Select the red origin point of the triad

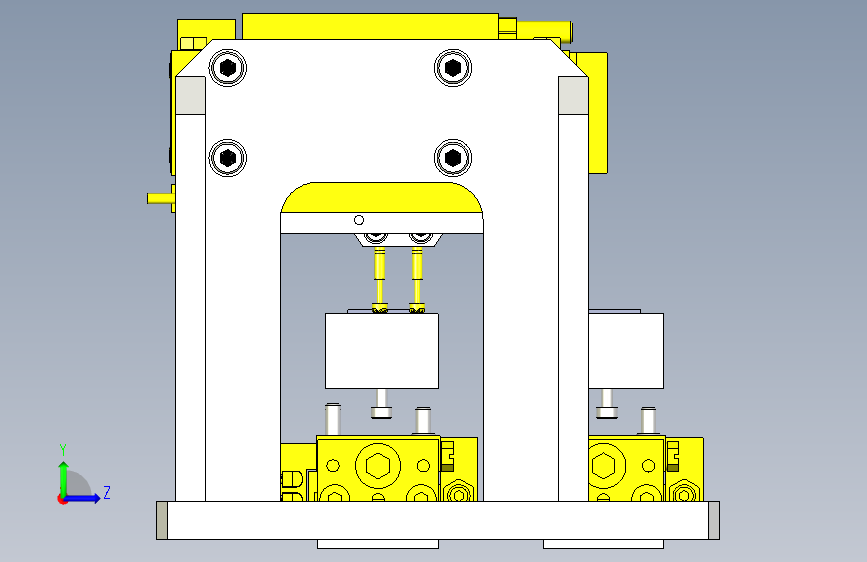(62, 499)
